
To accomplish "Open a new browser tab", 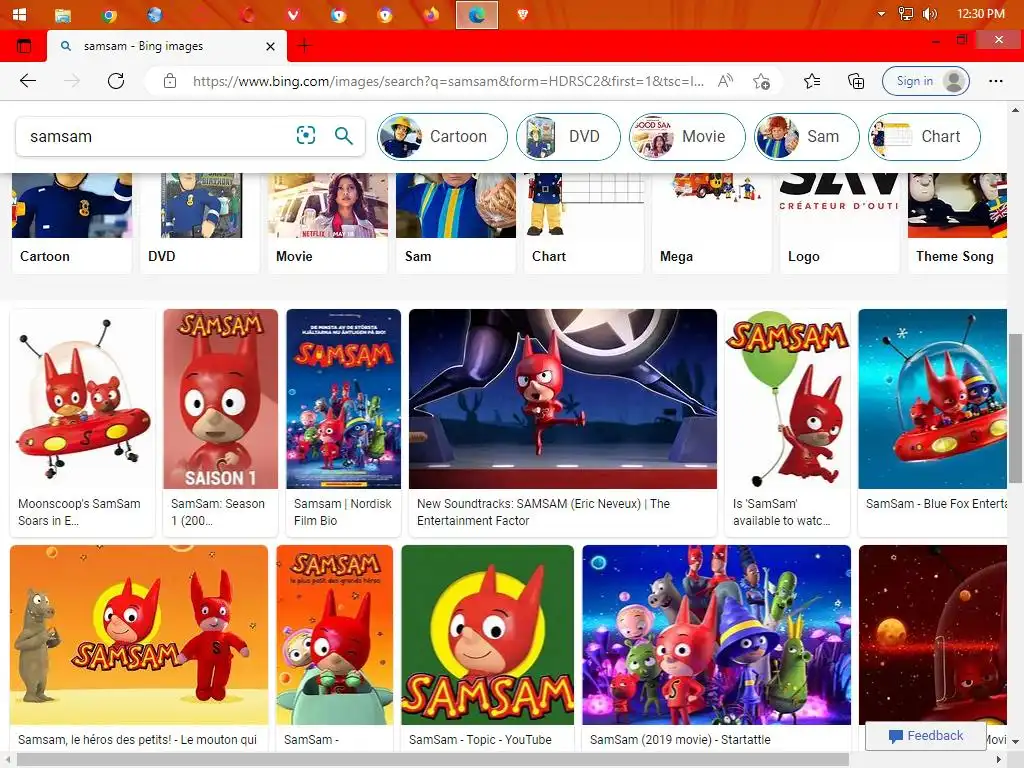I will coord(304,46).
